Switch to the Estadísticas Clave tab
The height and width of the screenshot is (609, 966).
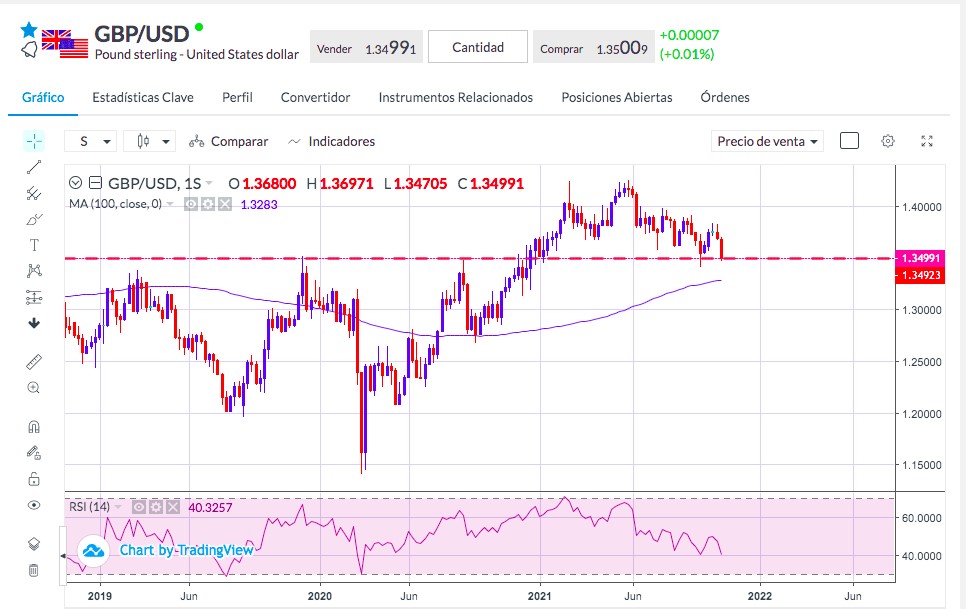click(x=143, y=97)
